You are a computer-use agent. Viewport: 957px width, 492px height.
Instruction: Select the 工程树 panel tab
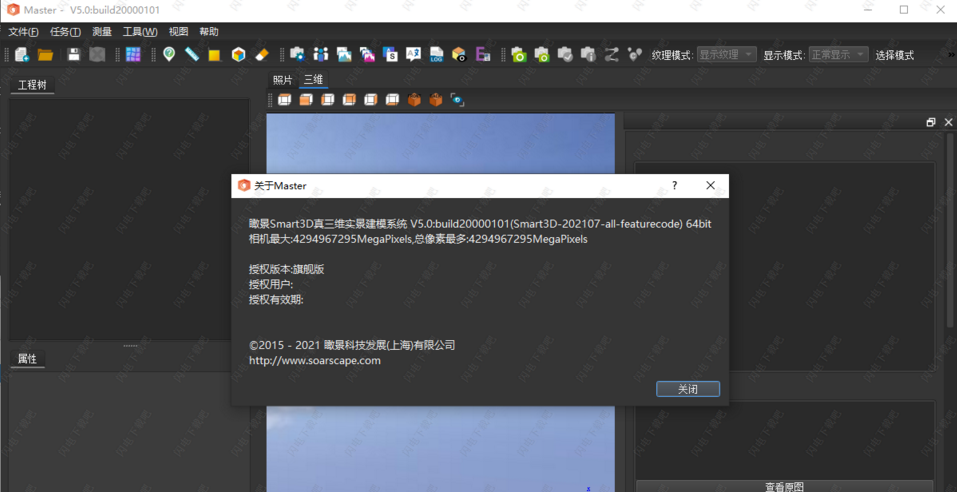coord(32,85)
